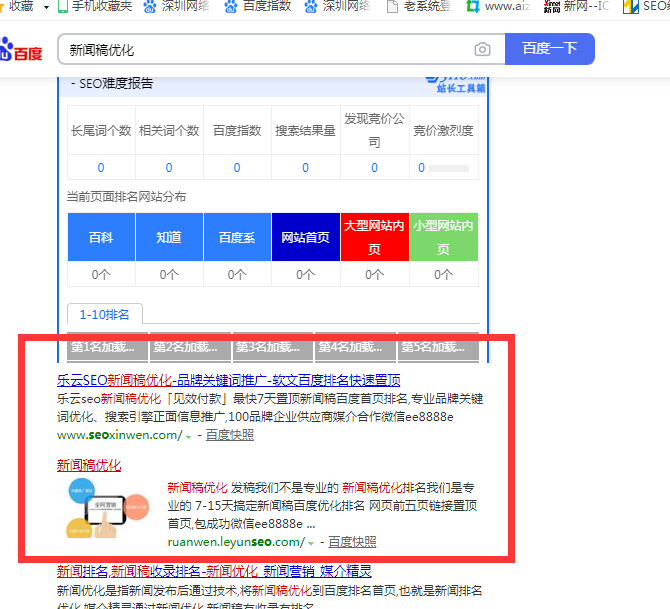
Task: Click the Baidu logo
Action: coord(21,49)
